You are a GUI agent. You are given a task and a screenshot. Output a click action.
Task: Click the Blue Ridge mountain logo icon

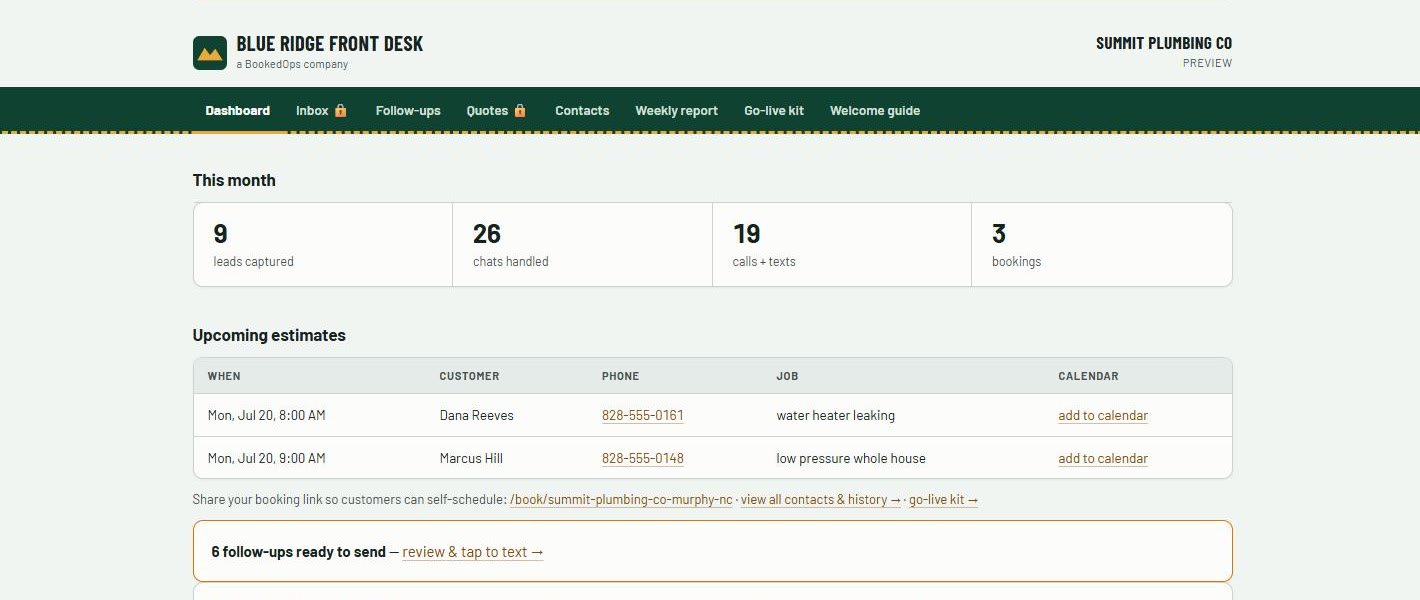tap(210, 53)
